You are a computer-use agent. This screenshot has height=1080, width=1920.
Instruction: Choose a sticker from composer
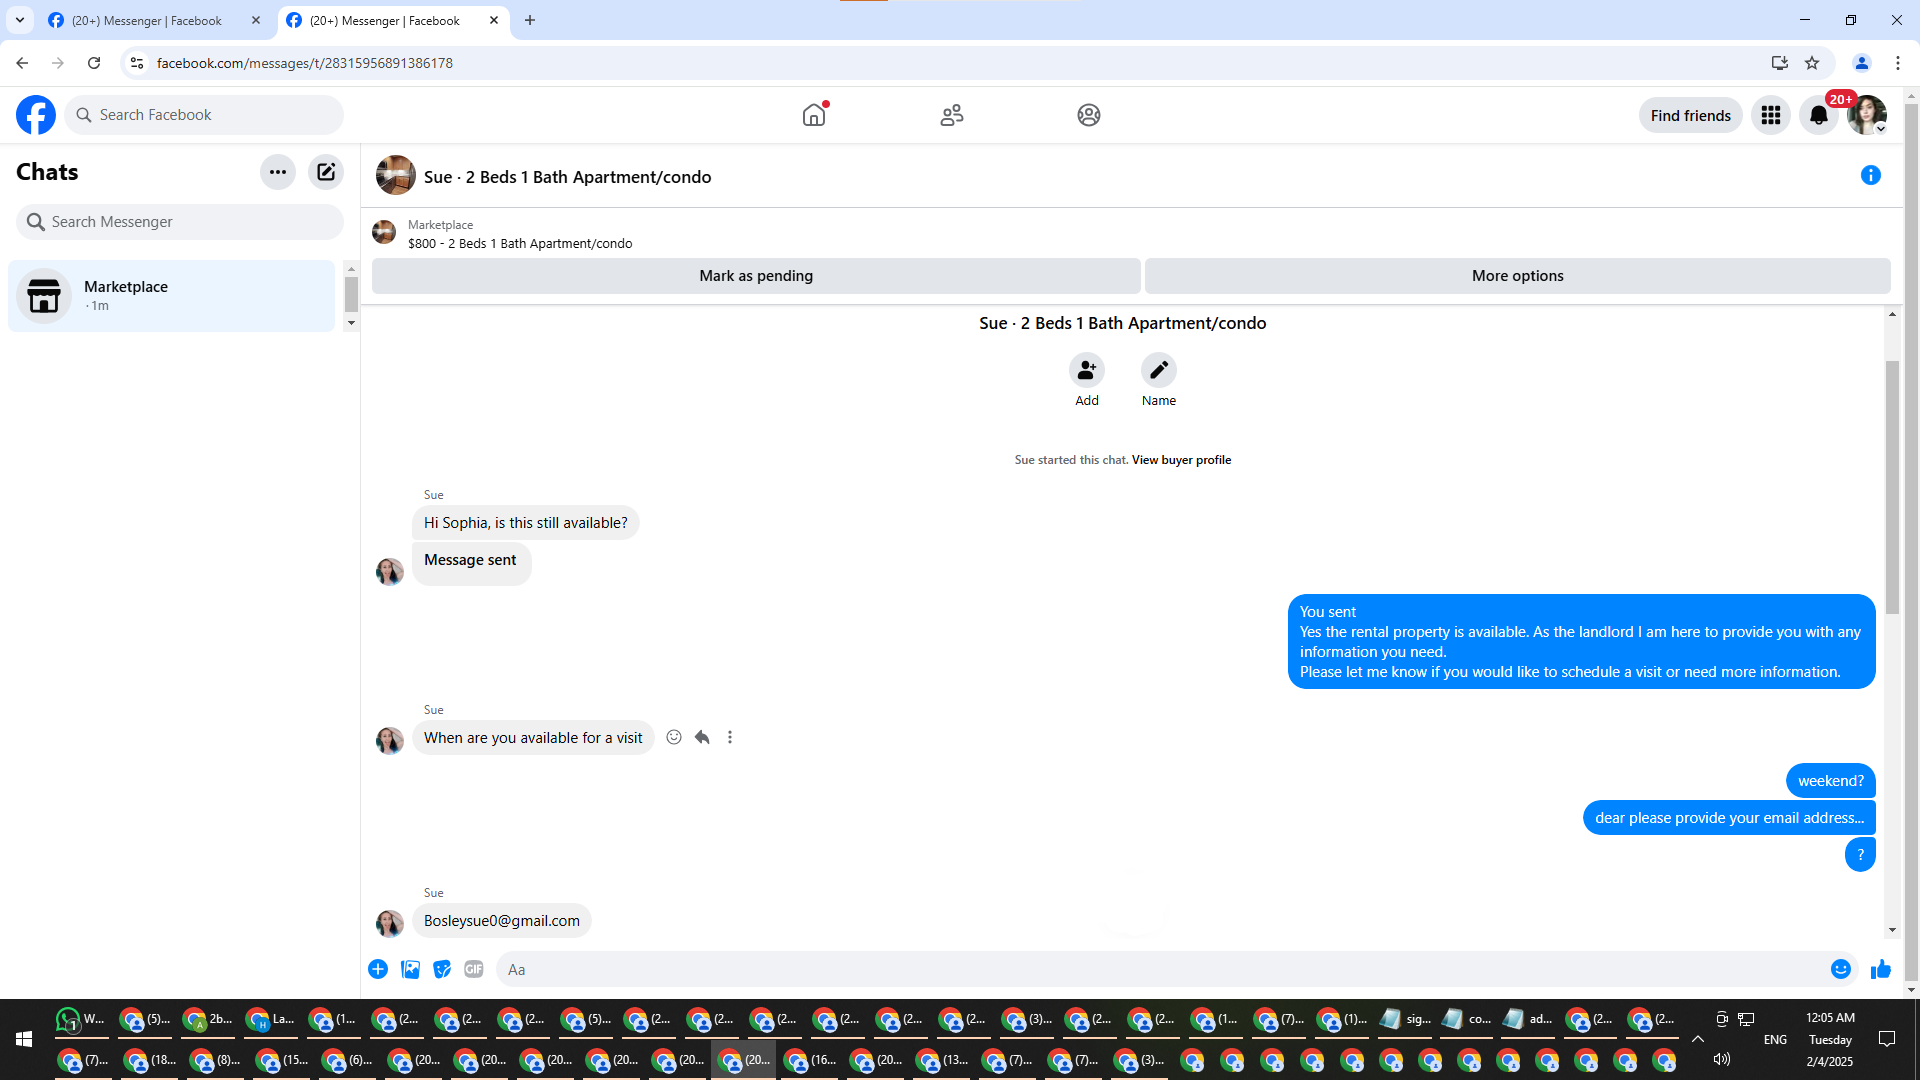(442, 969)
